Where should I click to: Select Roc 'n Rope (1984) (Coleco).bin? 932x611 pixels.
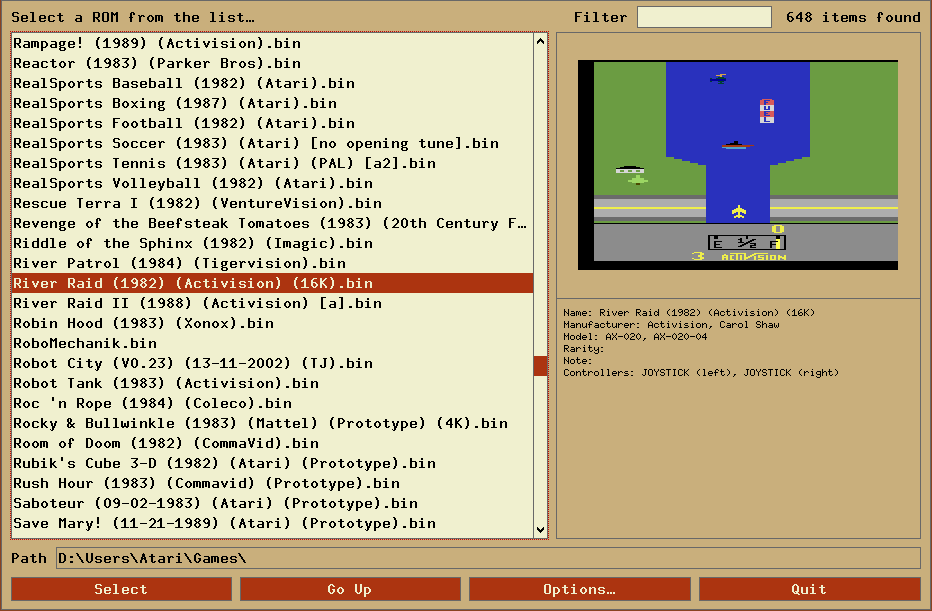[272, 404]
